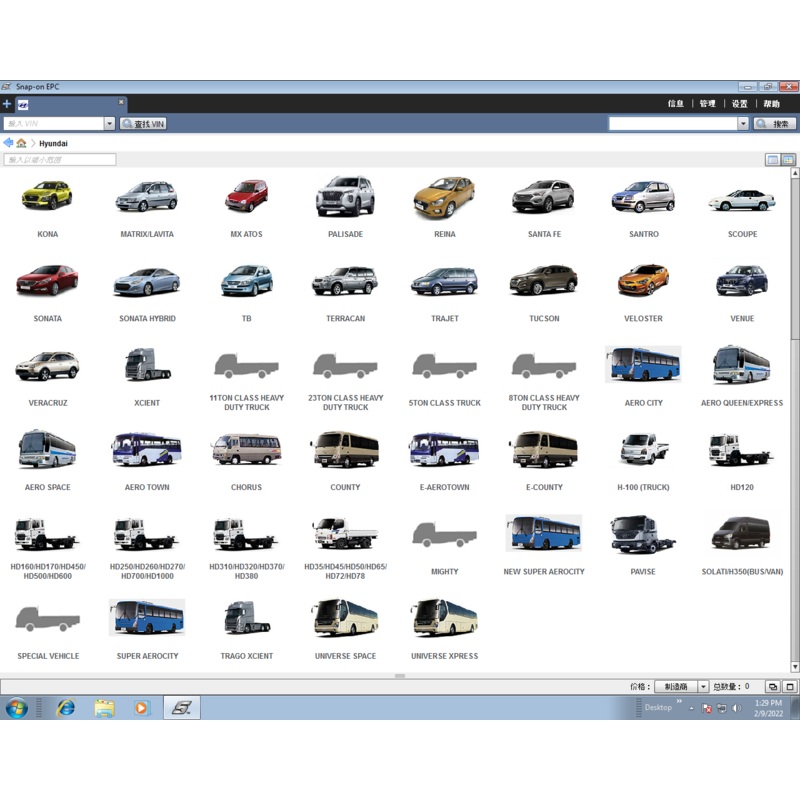
Task: Open AERO QUEEN/EXPRESS bus
Action: click(742, 364)
